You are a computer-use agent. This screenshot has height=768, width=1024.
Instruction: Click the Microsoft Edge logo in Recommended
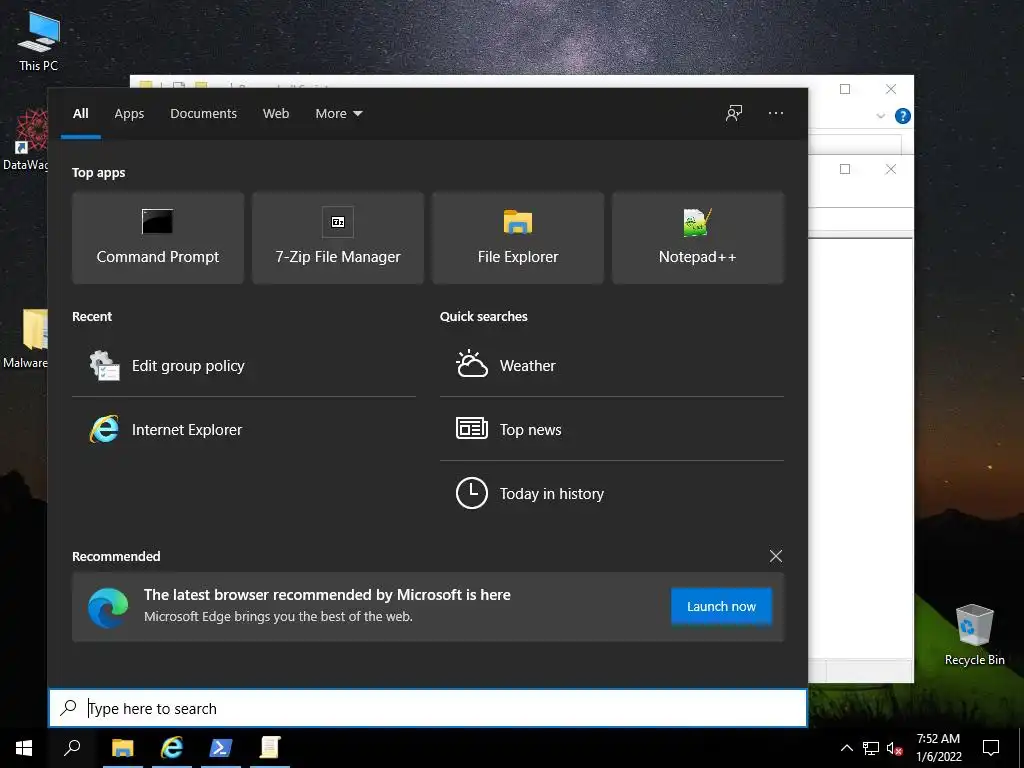pyautogui.click(x=108, y=607)
